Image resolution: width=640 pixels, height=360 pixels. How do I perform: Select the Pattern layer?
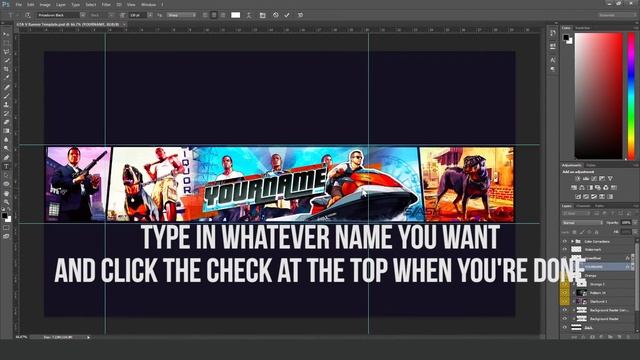599,293
